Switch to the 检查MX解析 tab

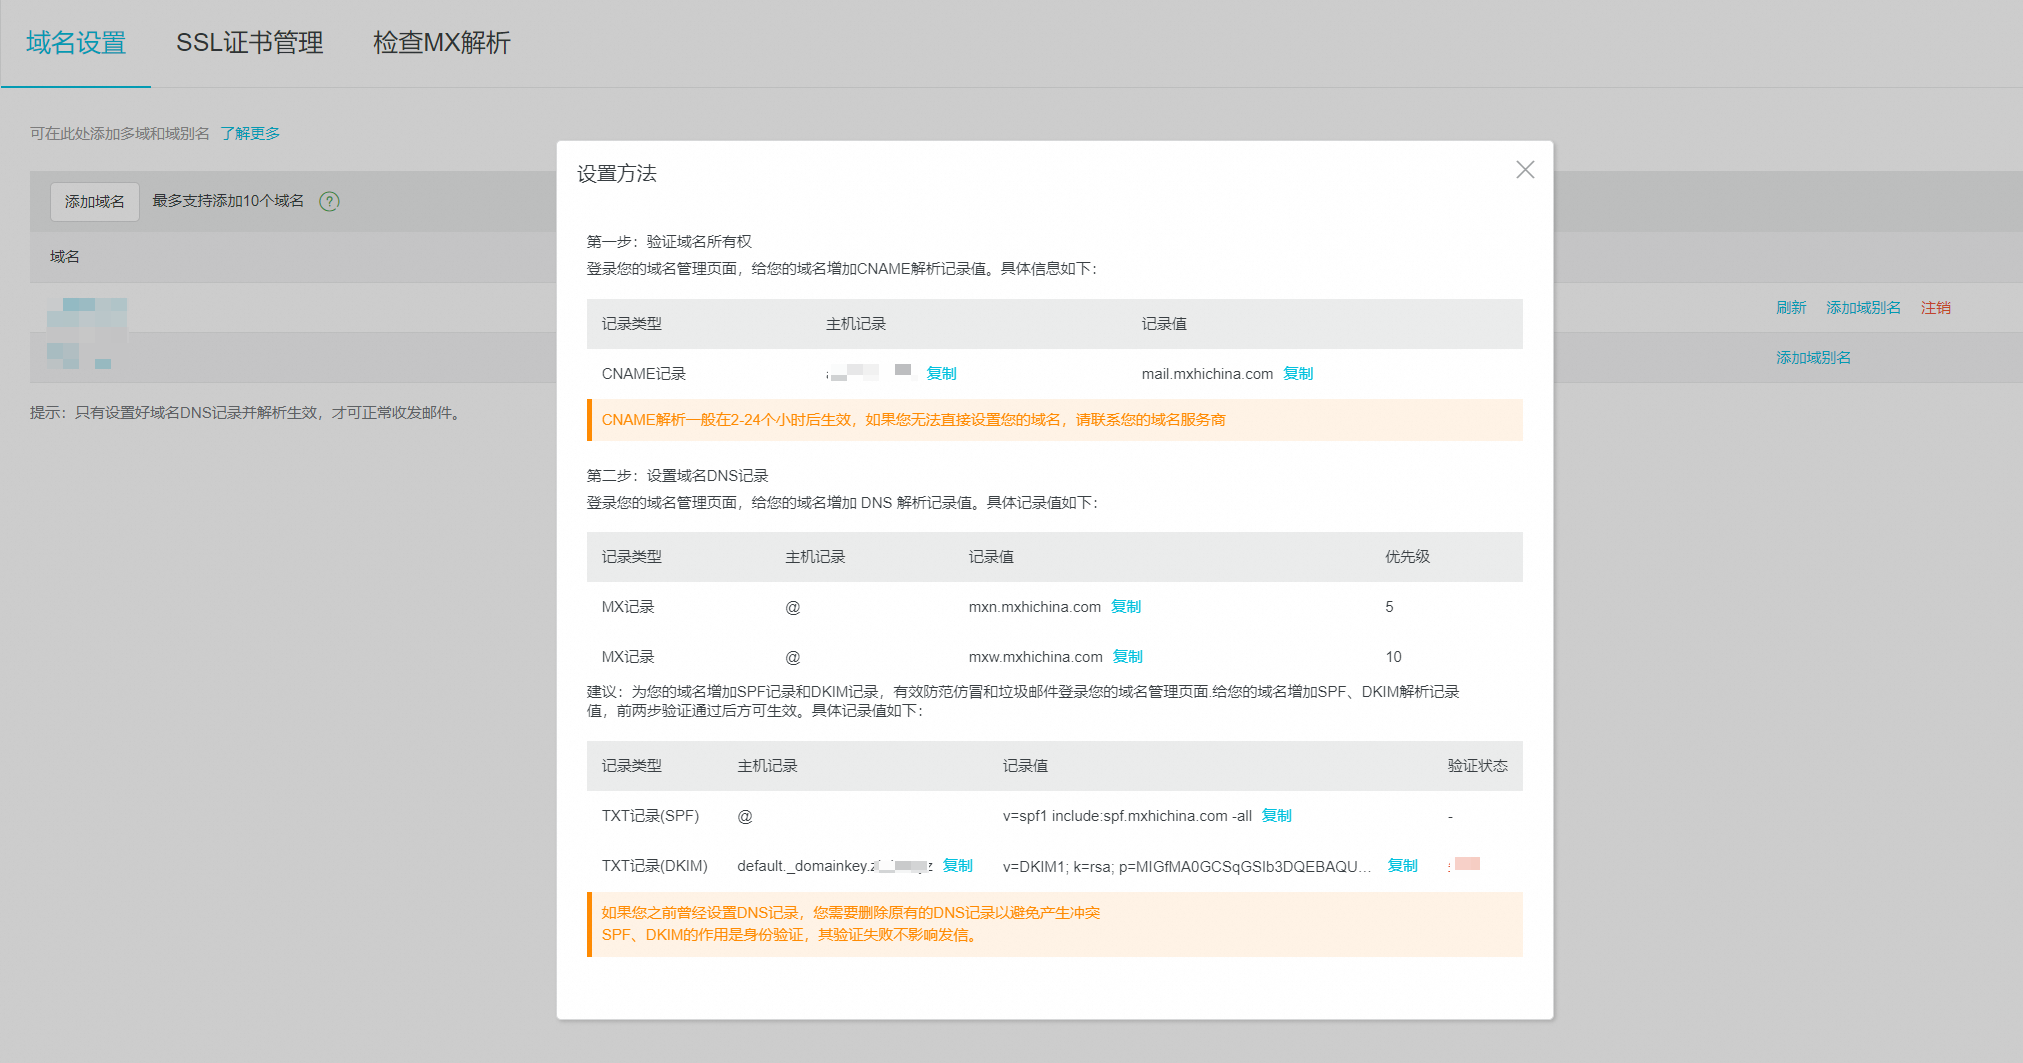[x=441, y=43]
